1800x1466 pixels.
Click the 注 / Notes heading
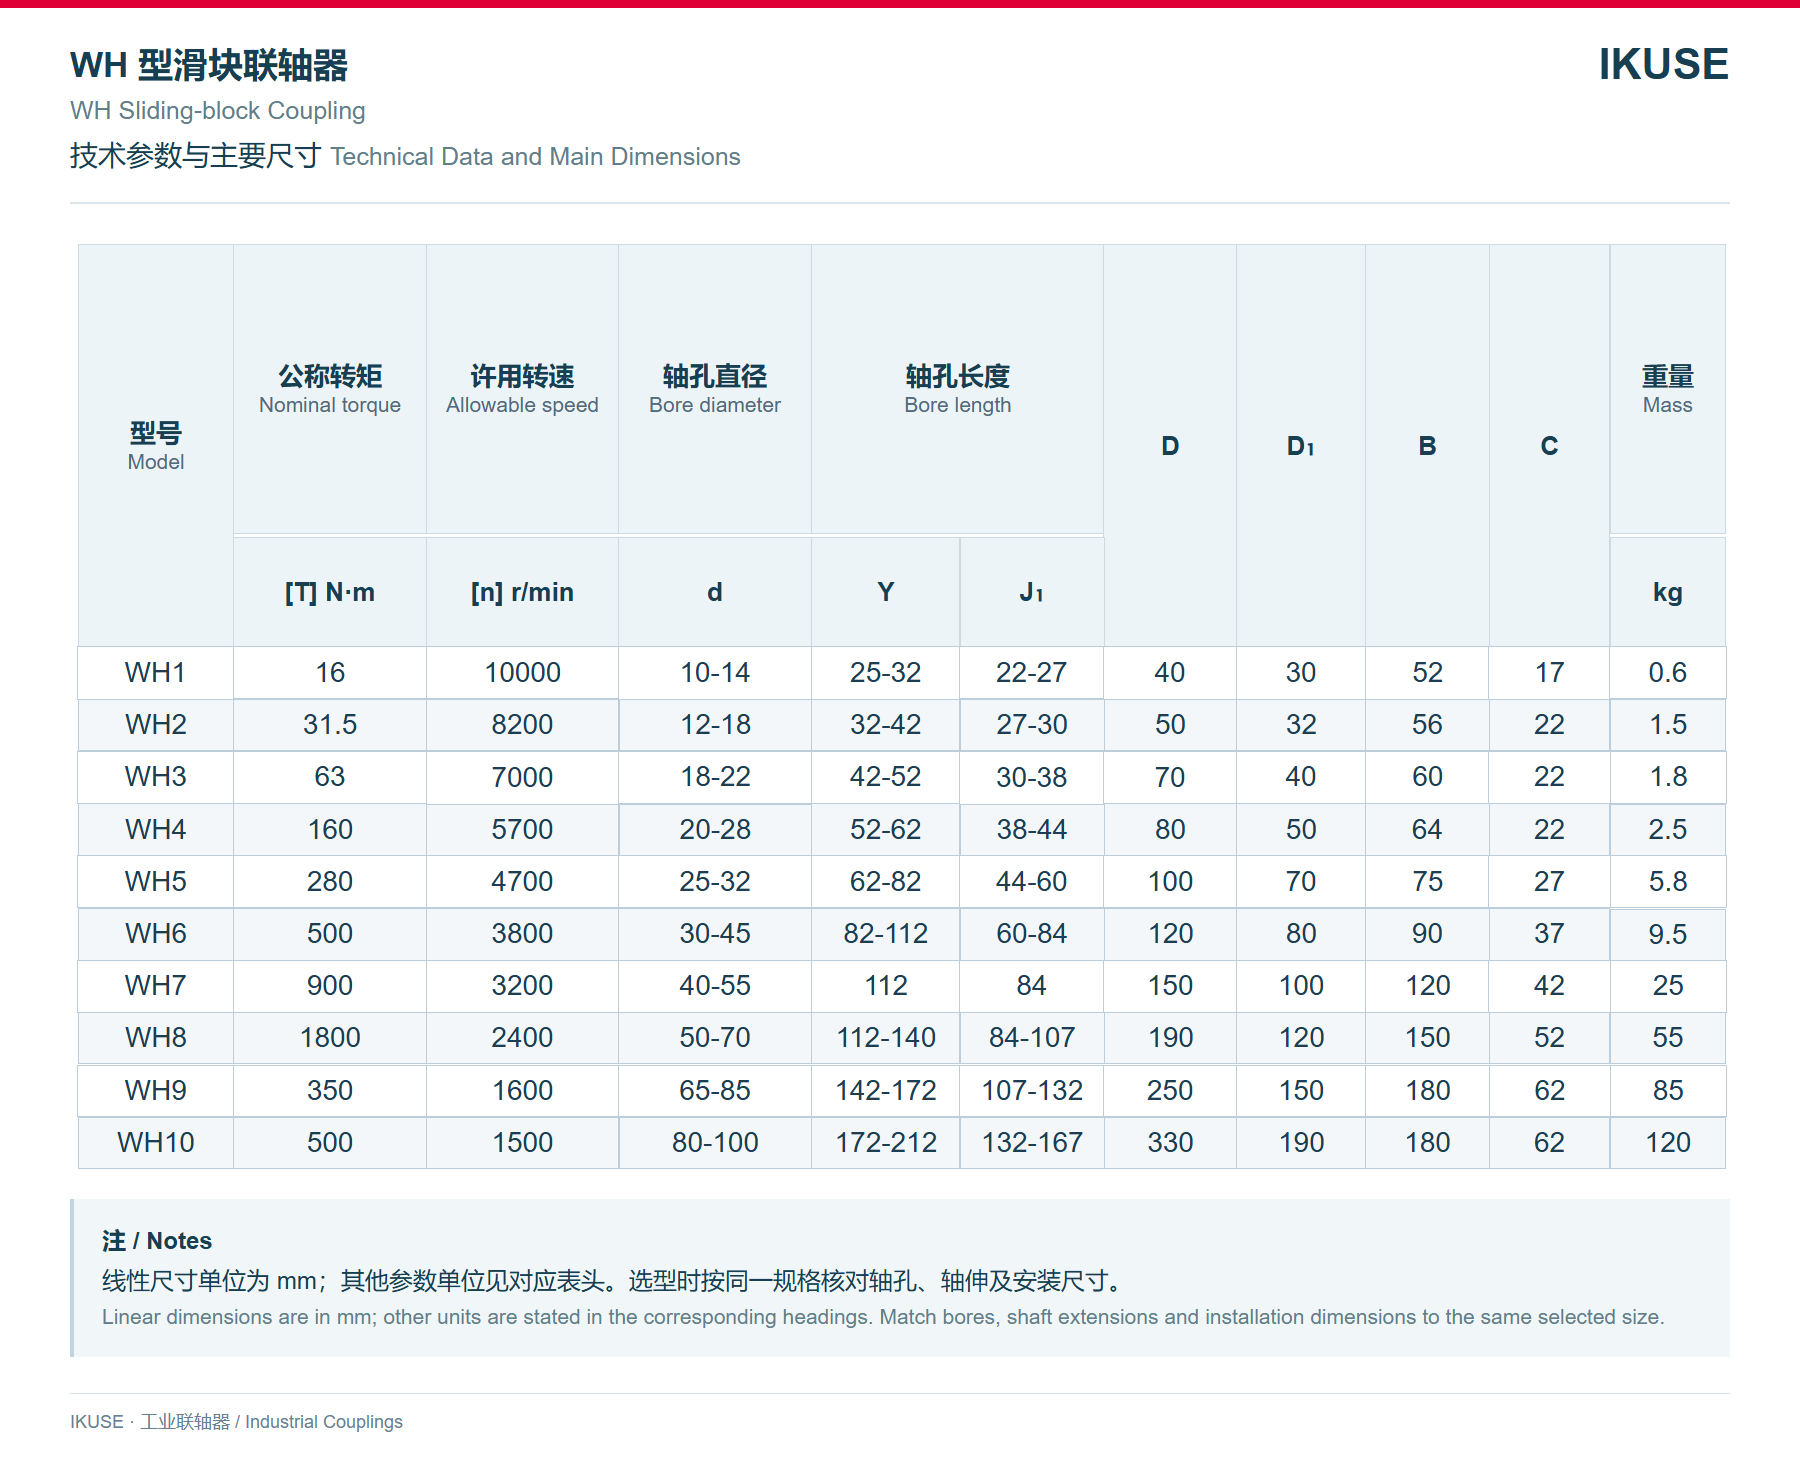pyautogui.click(x=157, y=1241)
